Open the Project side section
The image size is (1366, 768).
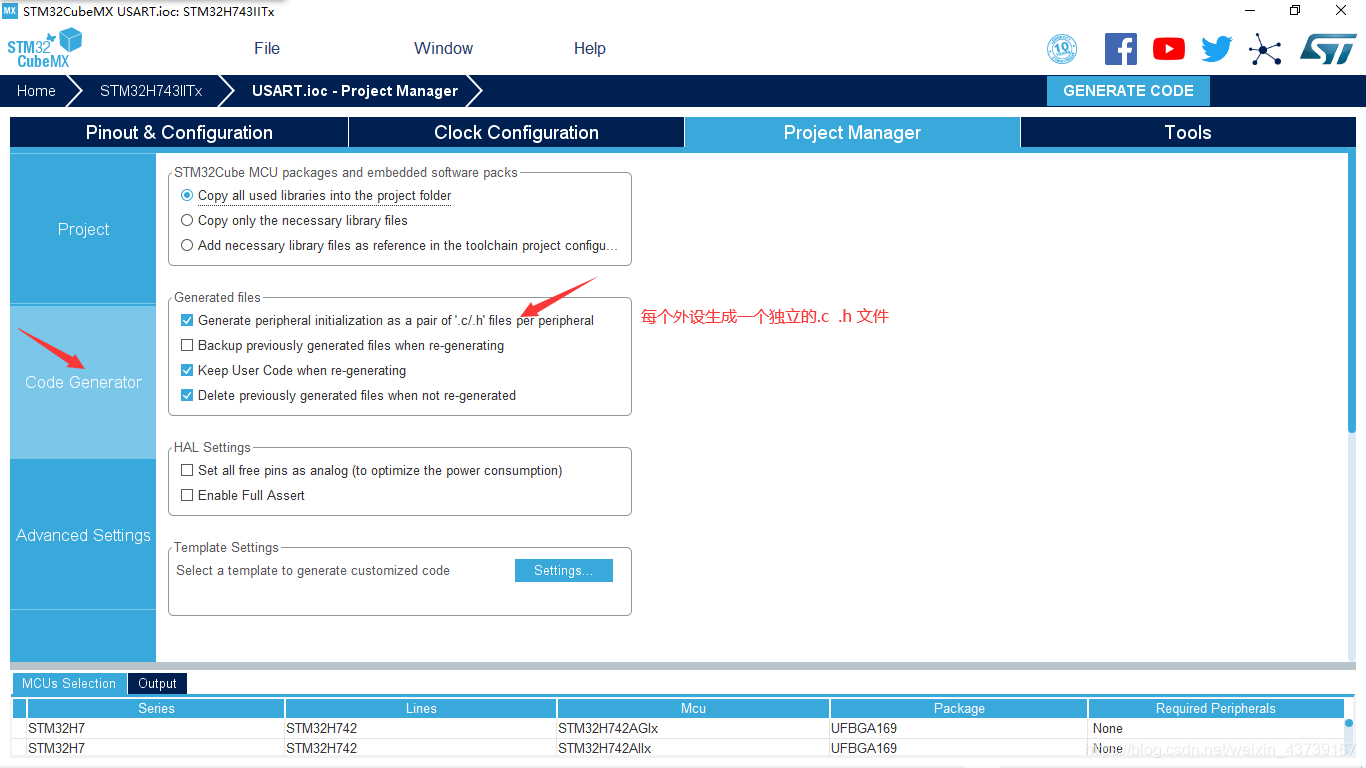tap(83, 229)
